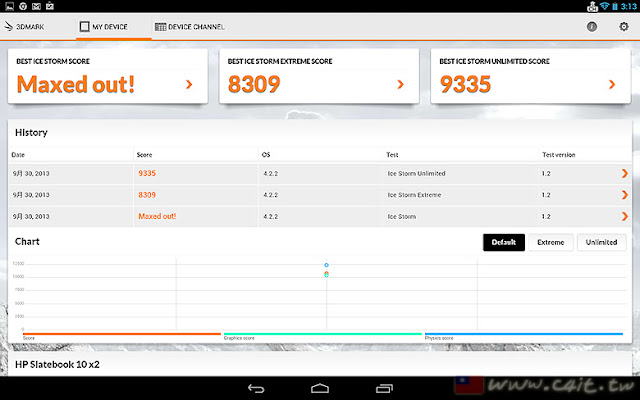
Task: Open settings gear icon
Action: [x=624, y=27]
